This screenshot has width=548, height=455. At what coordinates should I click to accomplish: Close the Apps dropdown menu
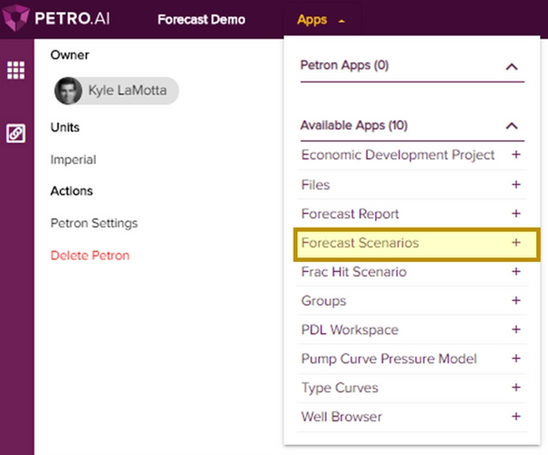tap(321, 20)
